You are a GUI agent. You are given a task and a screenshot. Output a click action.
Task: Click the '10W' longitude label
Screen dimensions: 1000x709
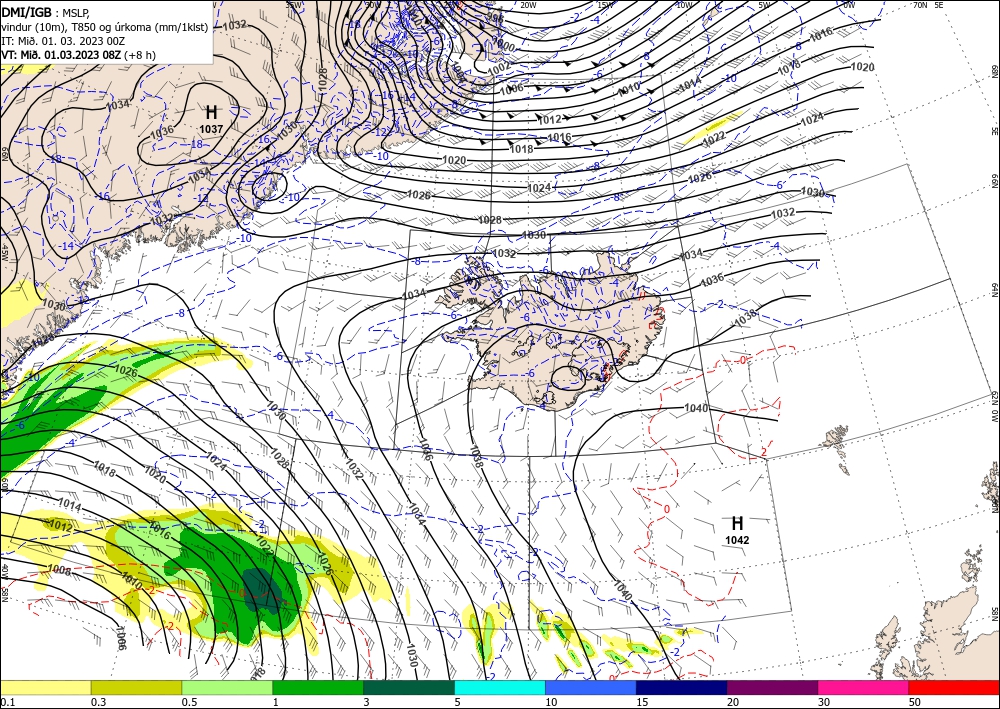click(684, 5)
